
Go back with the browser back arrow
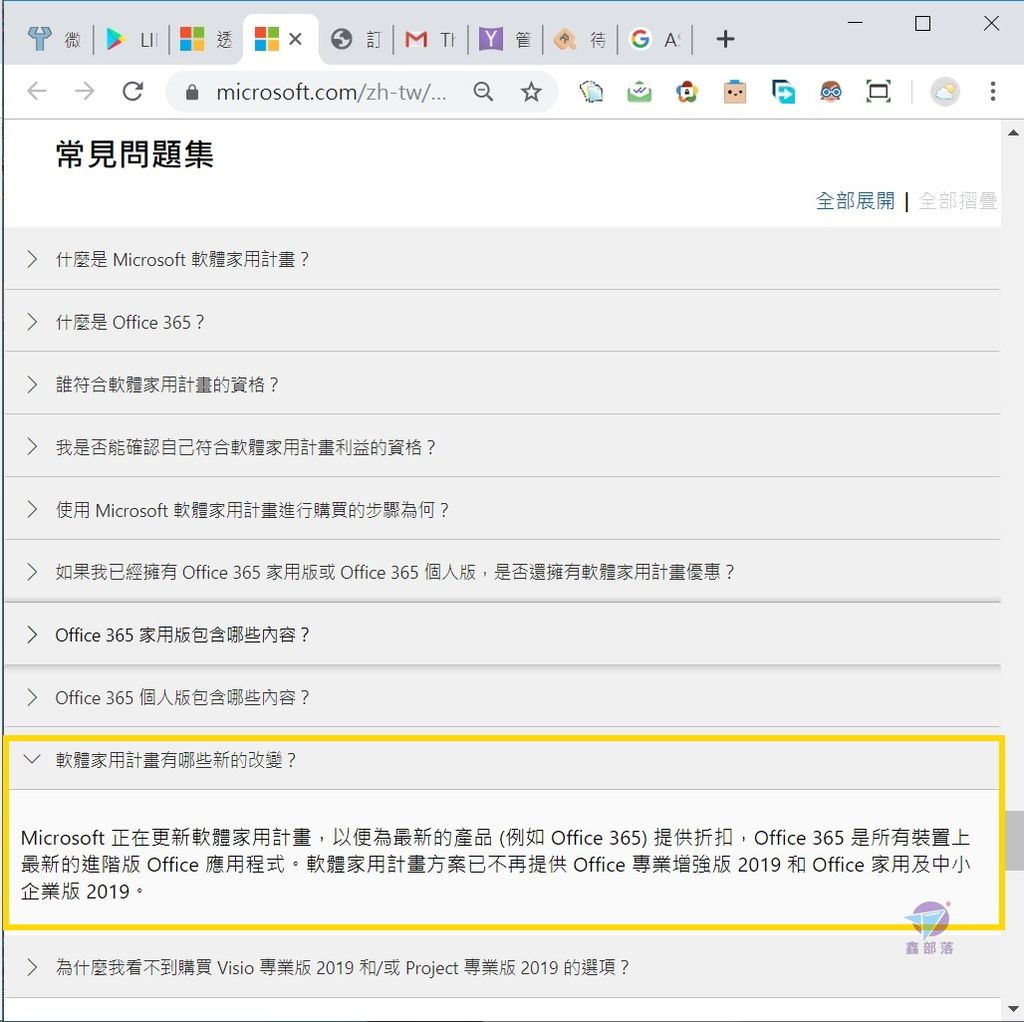(37, 91)
